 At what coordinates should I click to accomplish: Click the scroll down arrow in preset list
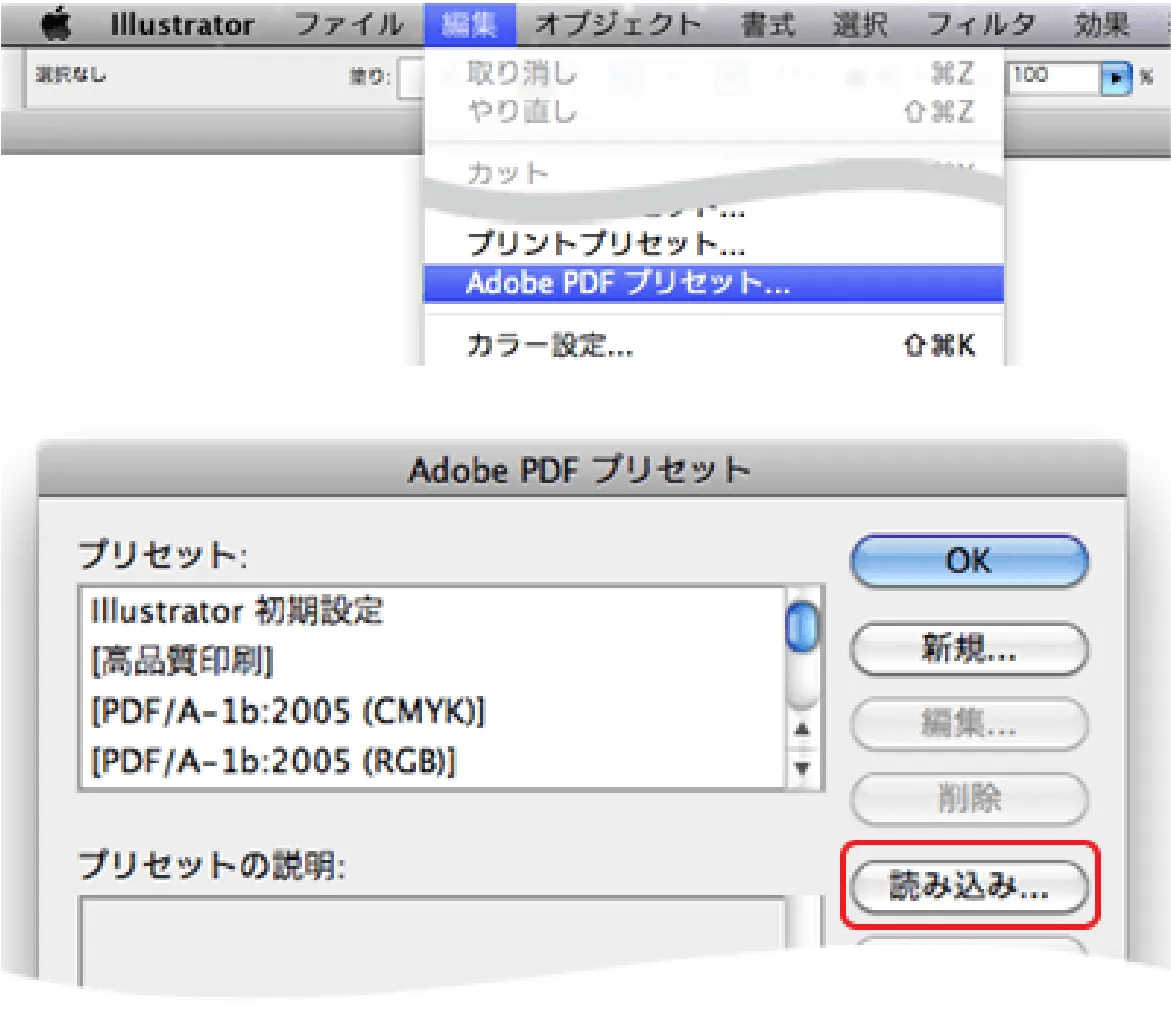pyautogui.click(x=801, y=769)
